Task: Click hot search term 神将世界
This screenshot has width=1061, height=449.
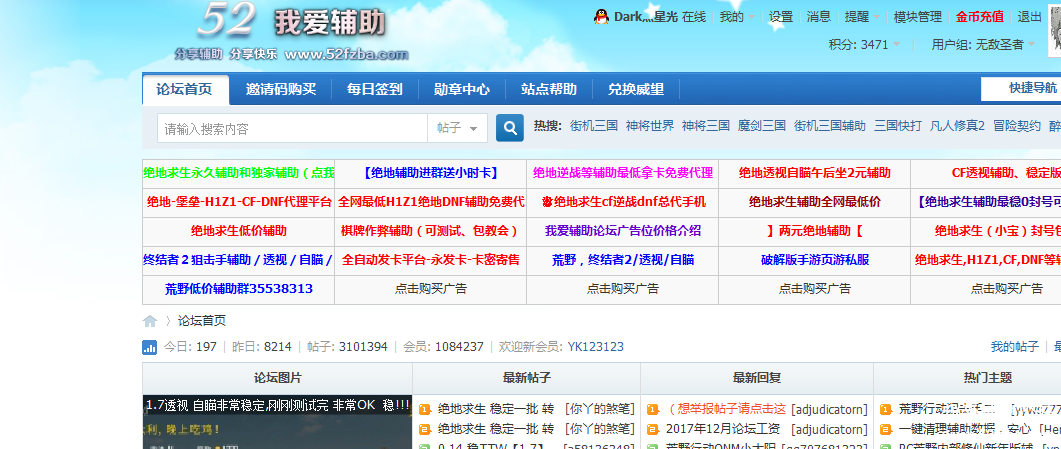Action: point(650,126)
